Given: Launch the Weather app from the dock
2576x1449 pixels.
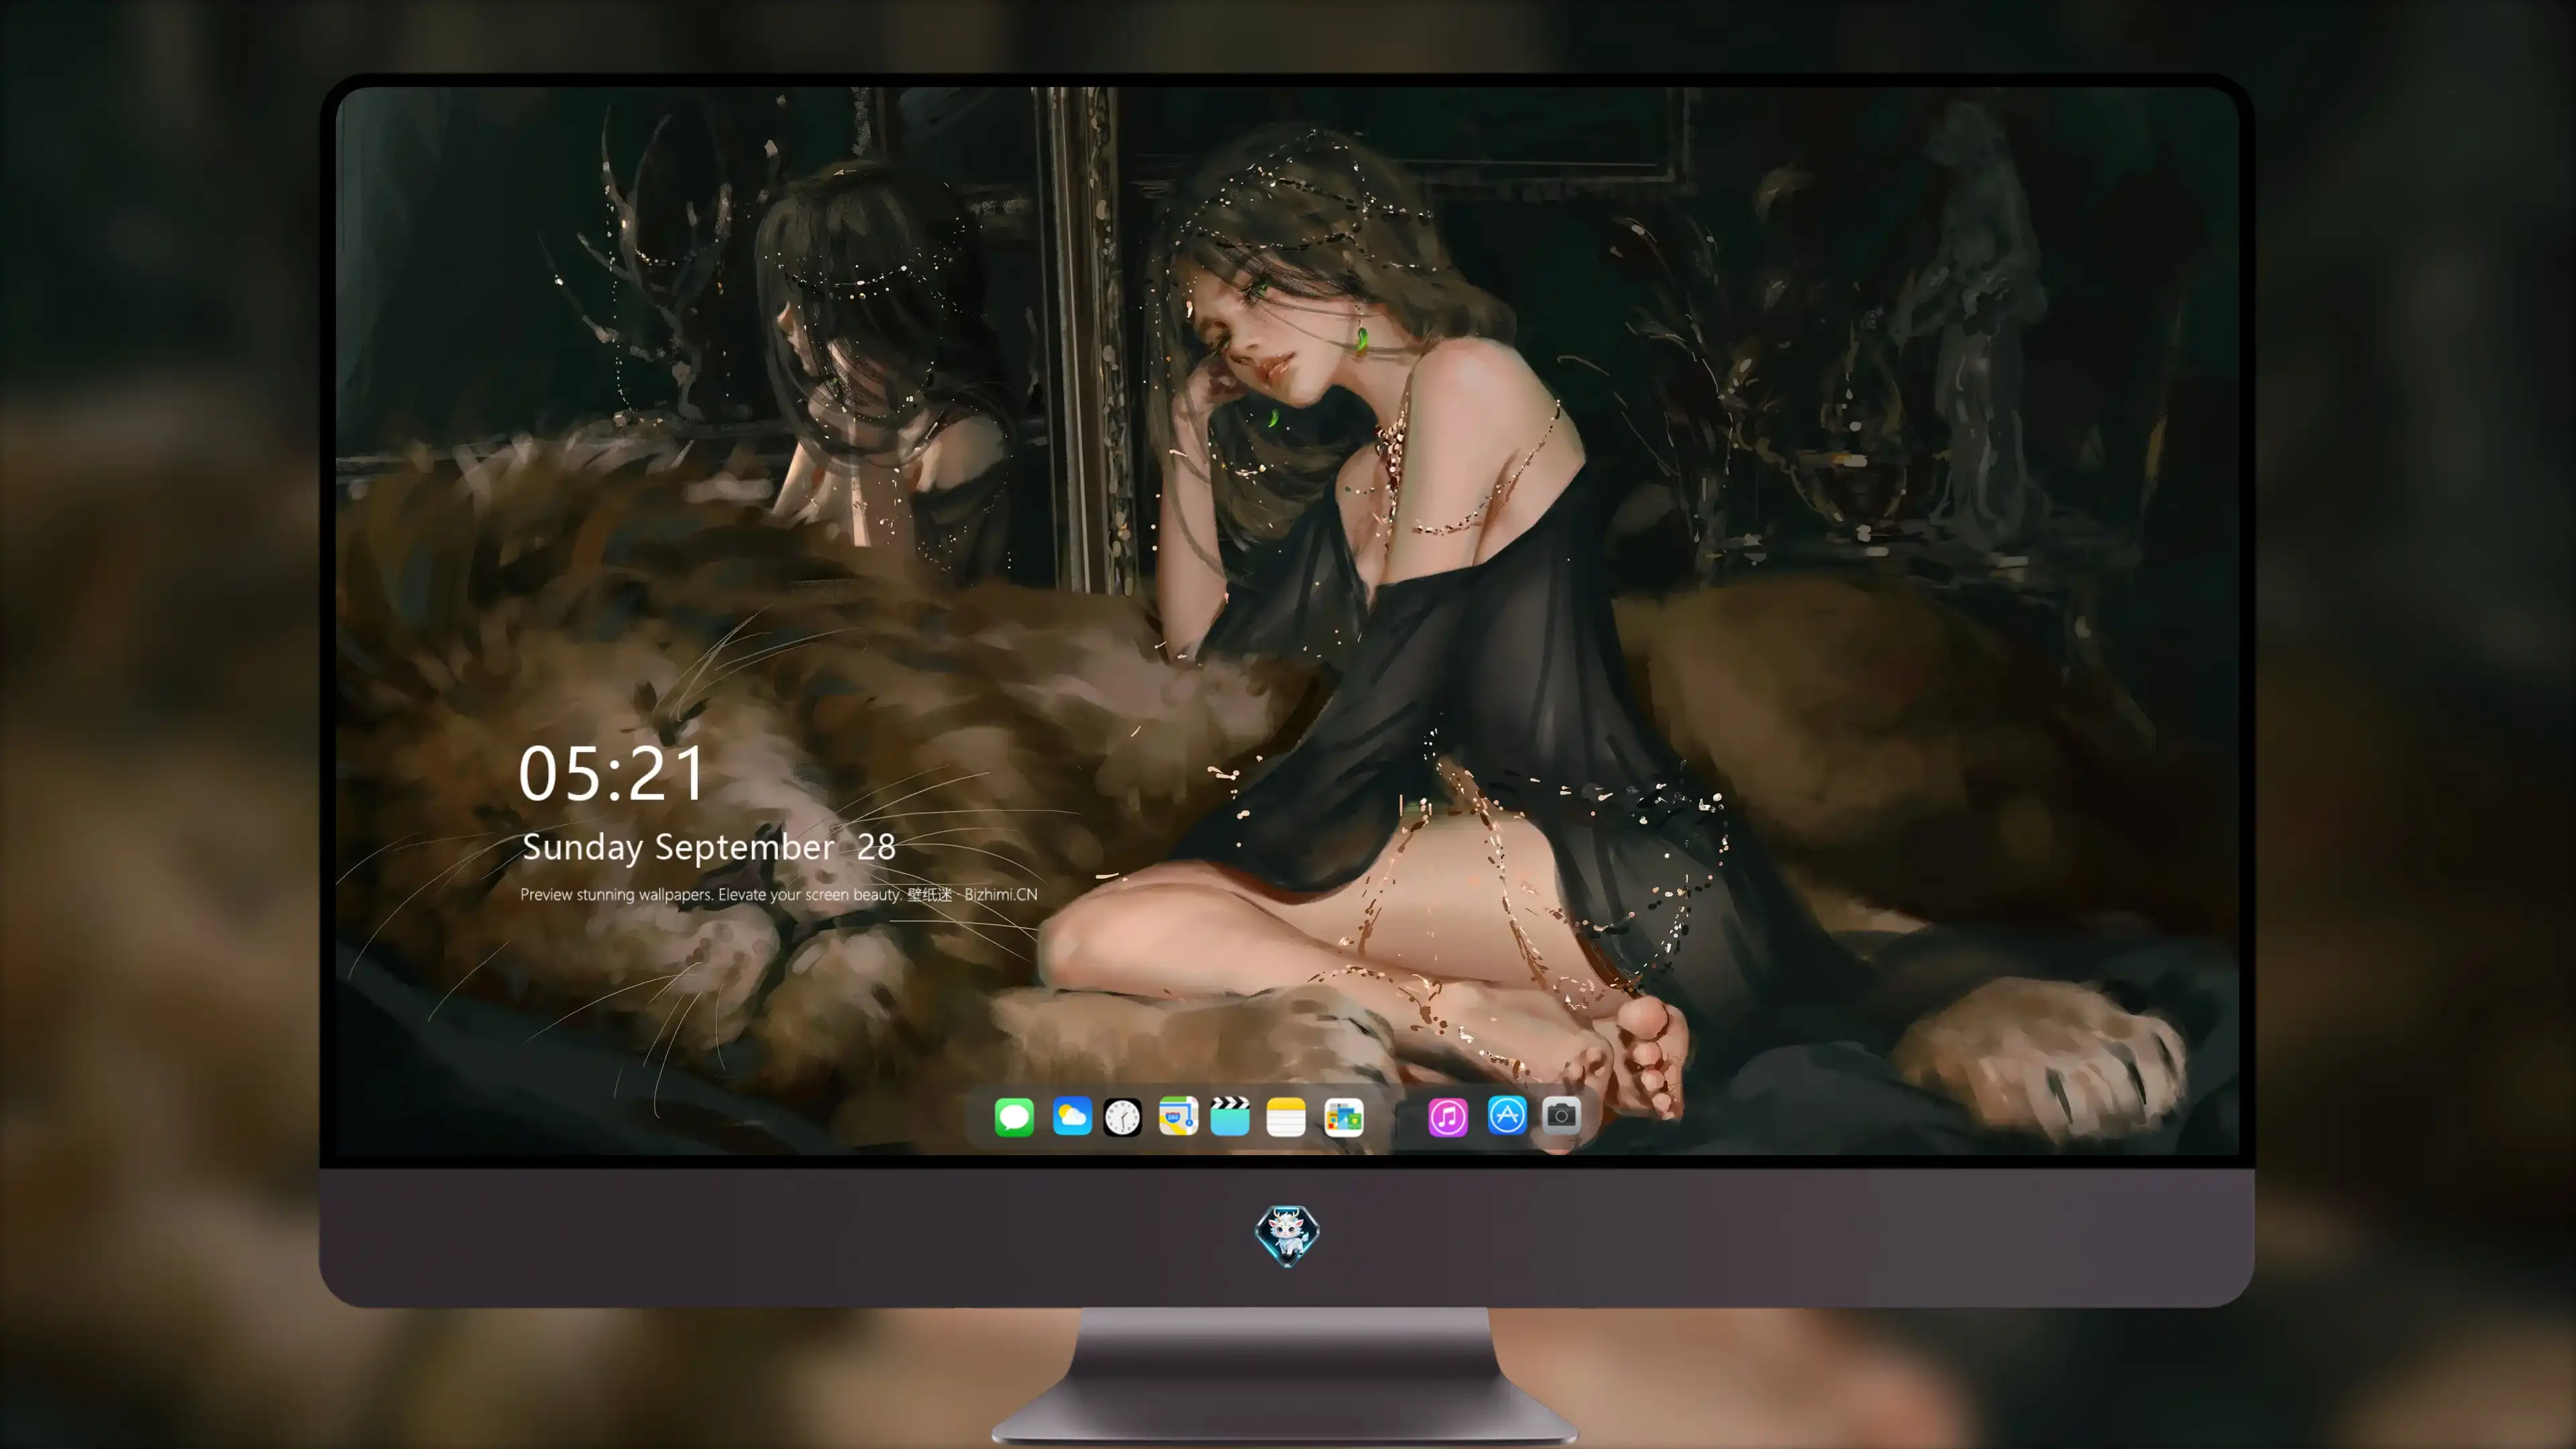Looking at the screenshot, I should (1072, 1116).
